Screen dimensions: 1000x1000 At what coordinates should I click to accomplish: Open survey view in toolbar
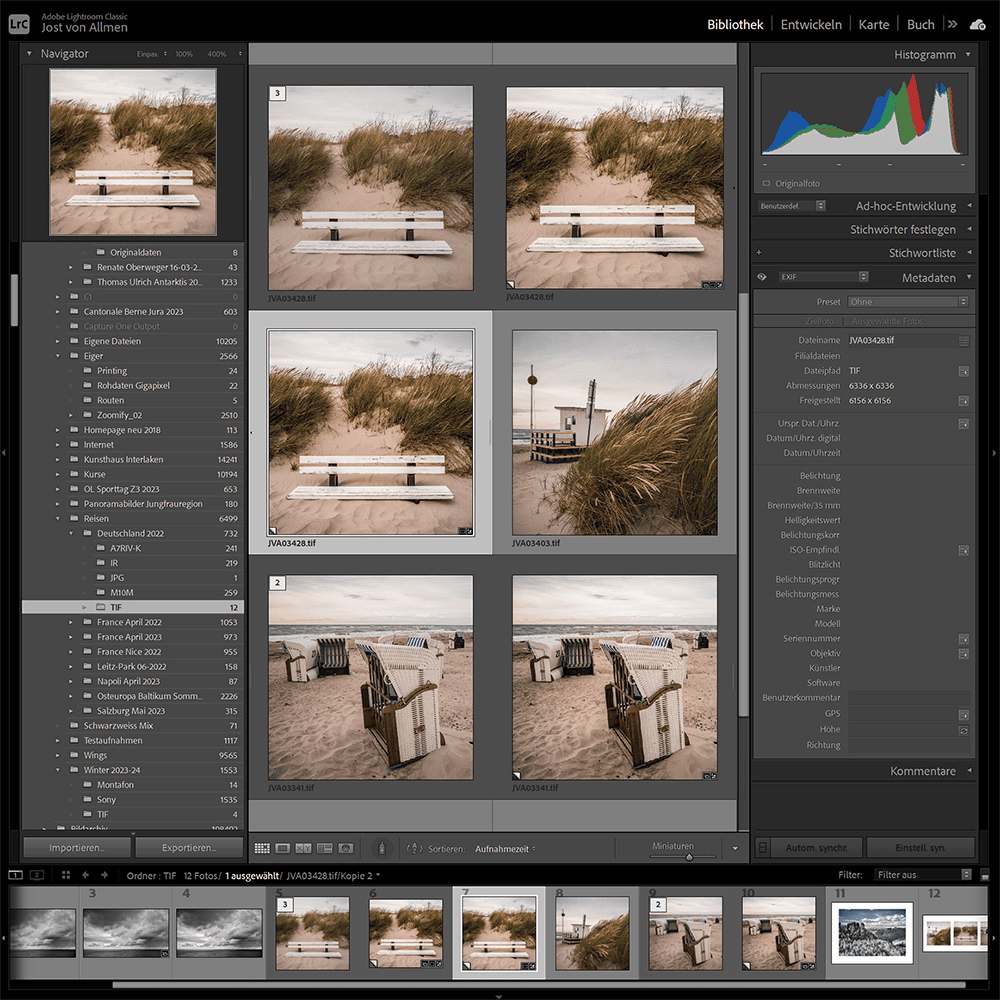325,848
